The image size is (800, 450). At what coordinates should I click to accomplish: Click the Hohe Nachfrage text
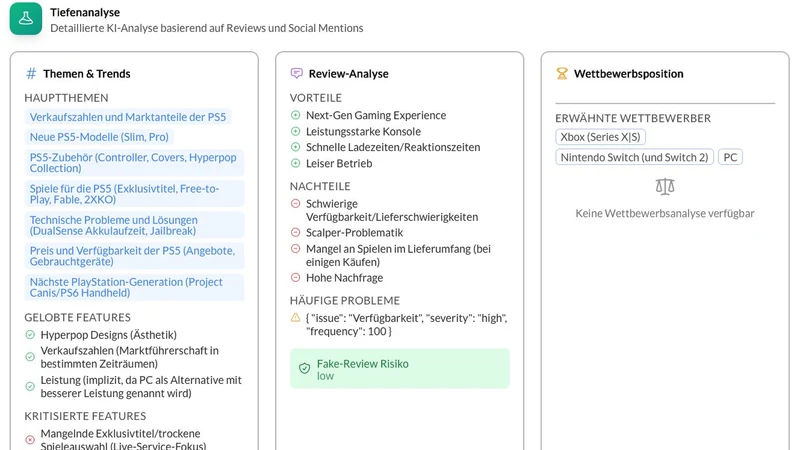click(344, 278)
